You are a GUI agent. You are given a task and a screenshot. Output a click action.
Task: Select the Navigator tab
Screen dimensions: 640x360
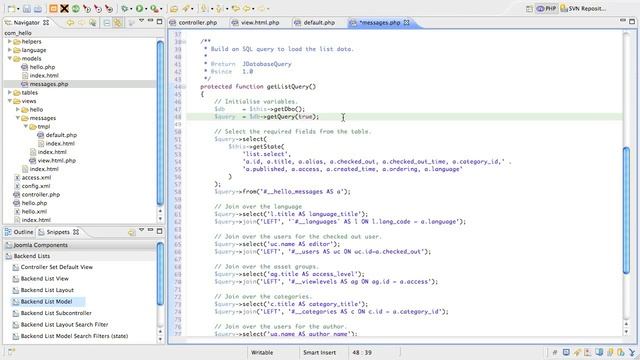tap(26, 23)
